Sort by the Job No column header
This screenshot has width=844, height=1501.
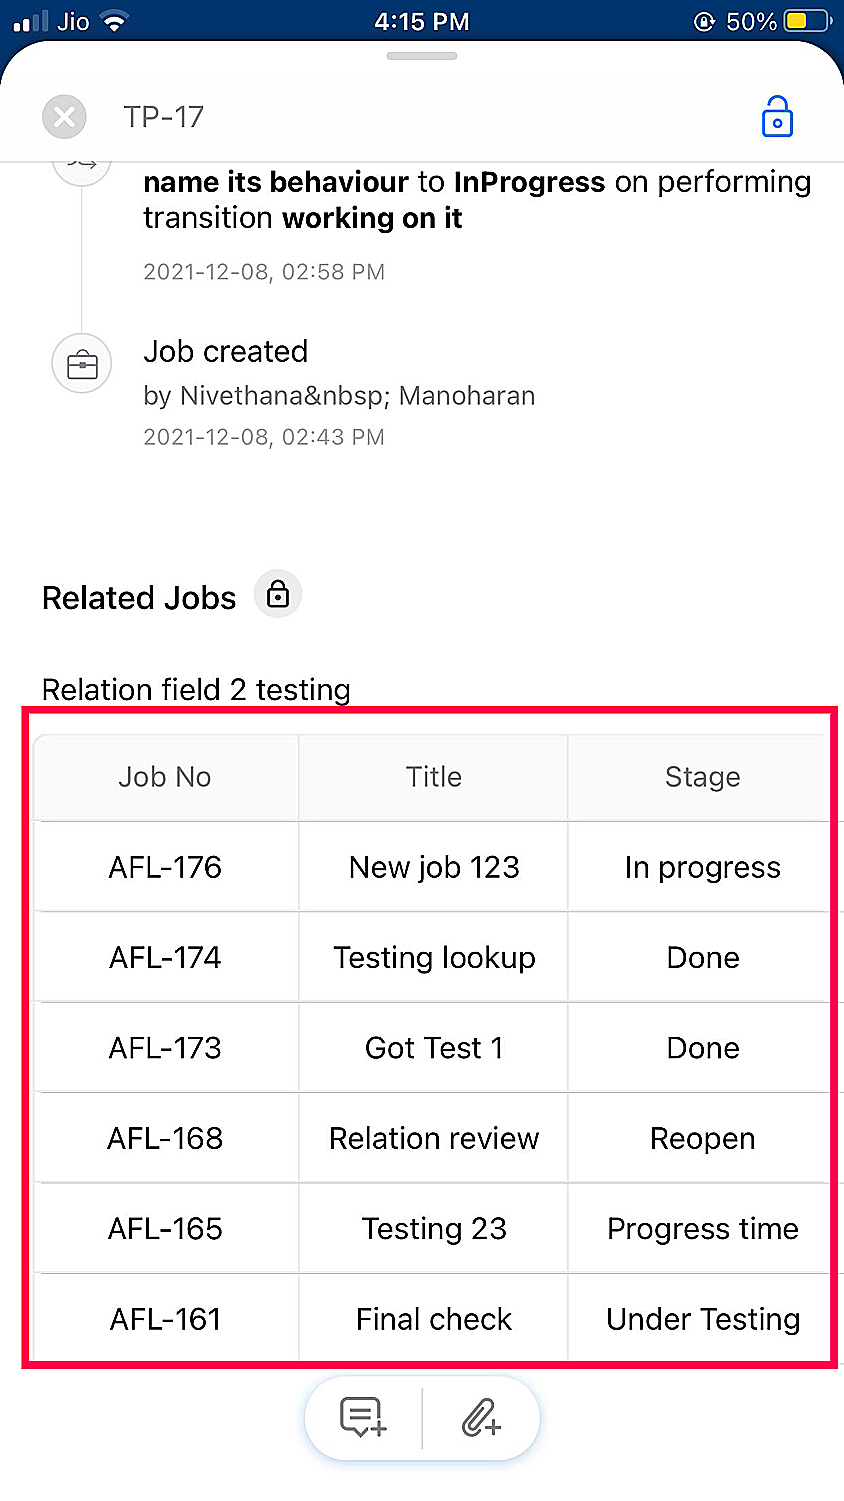[165, 777]
